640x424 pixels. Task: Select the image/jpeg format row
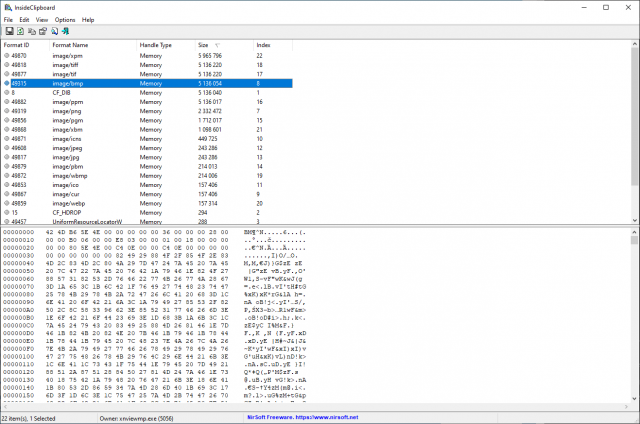(147, 148)
